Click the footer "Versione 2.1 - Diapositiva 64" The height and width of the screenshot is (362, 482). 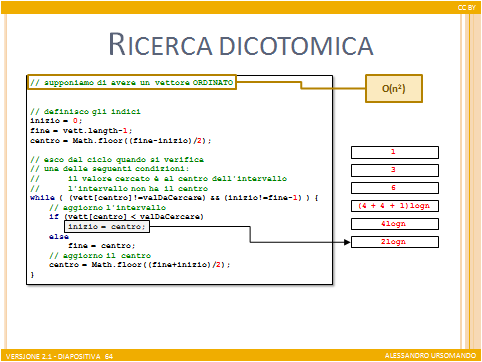click(59, 356)
